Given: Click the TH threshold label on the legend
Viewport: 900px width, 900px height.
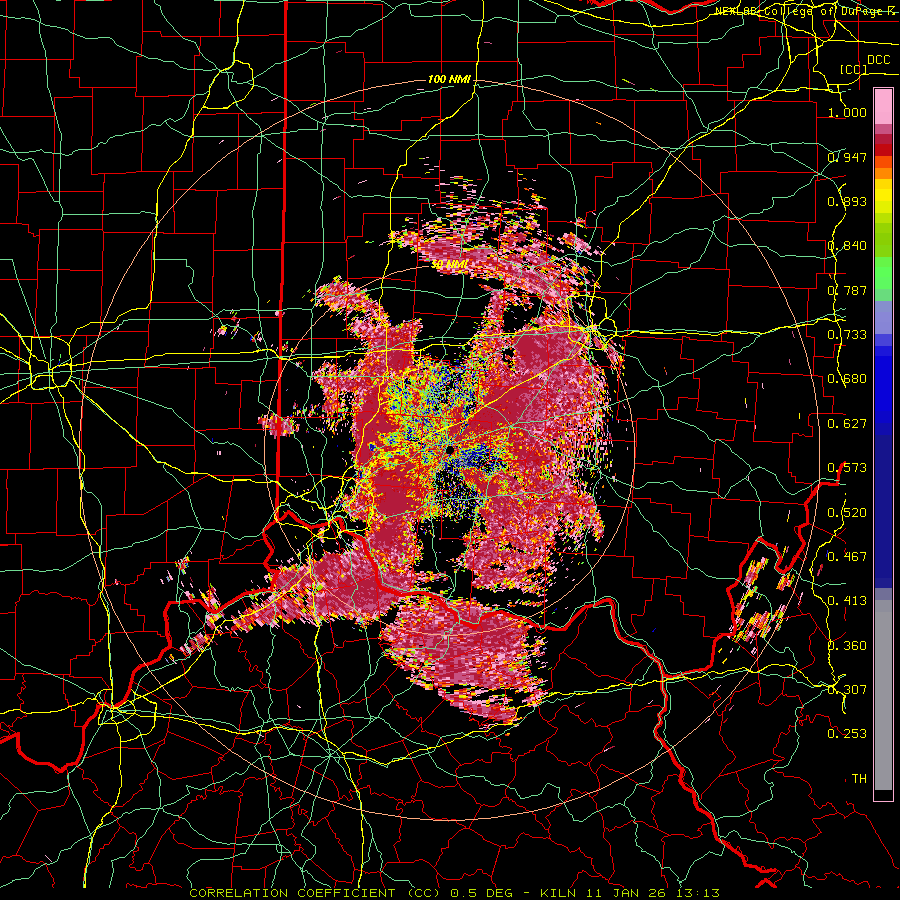Looking at the screenshot, I should point(859,779).
